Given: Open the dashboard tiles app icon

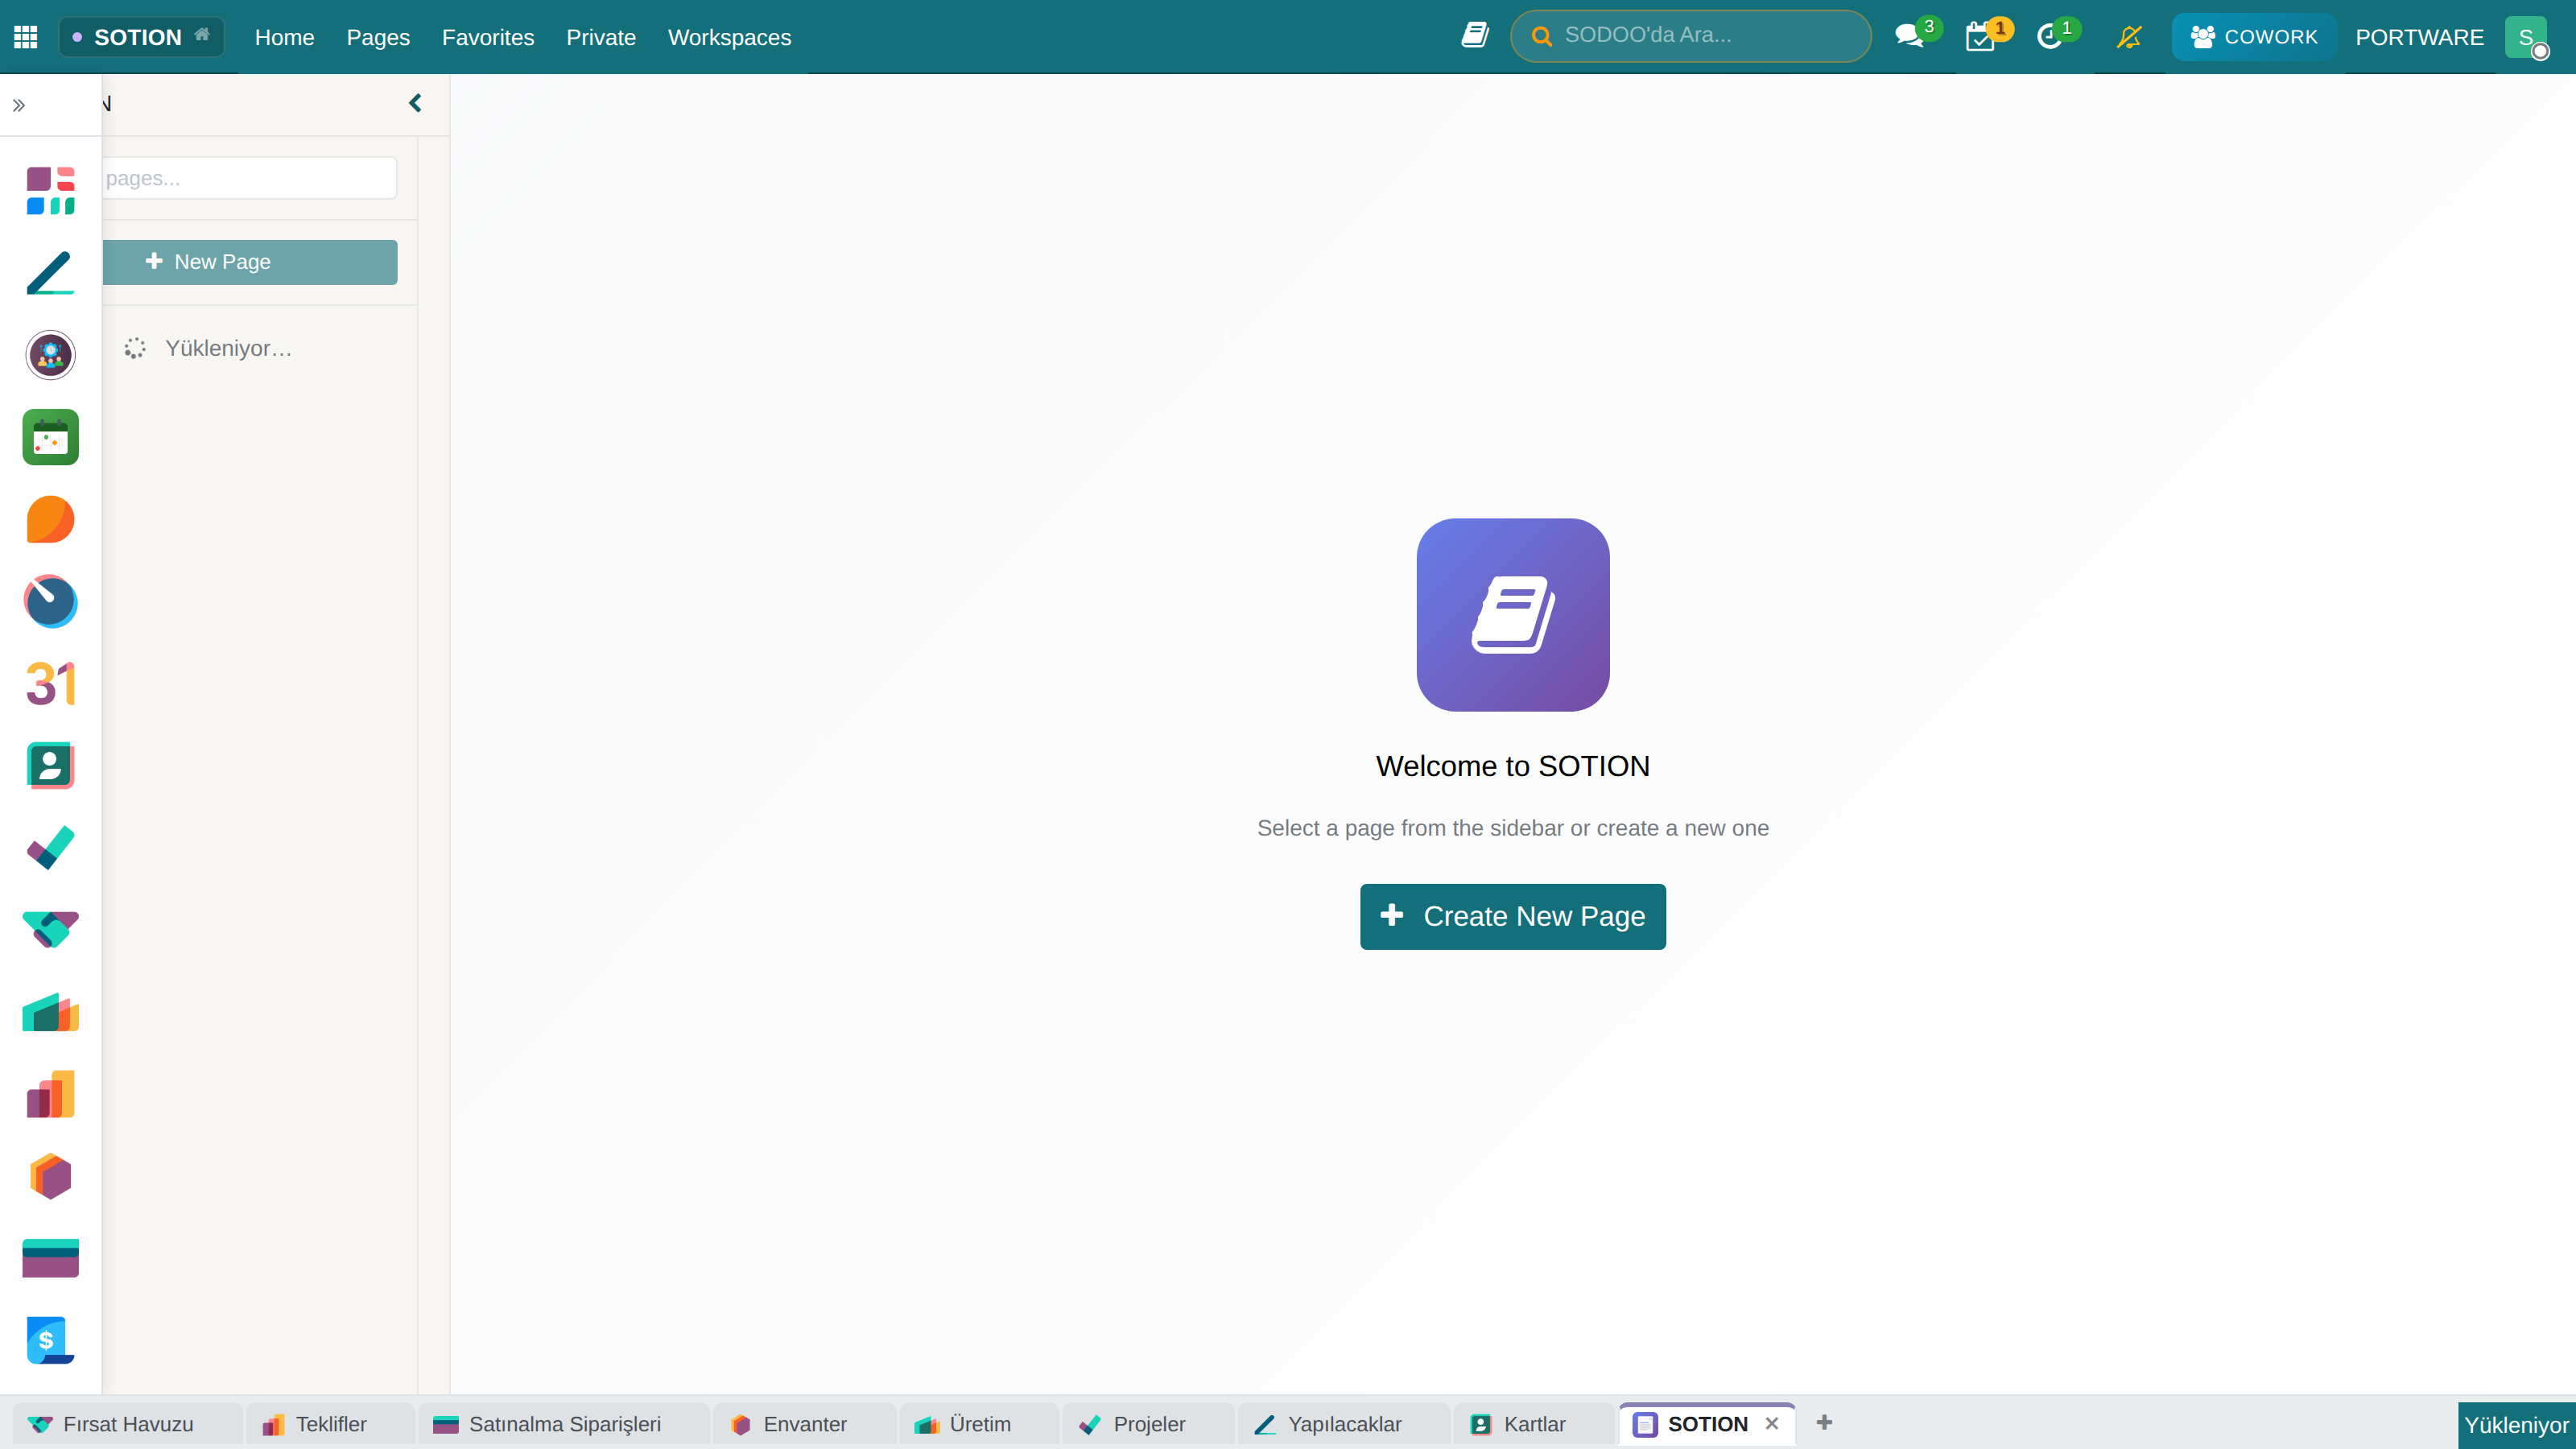Looking at the screenshot, I should coord(51,190).
